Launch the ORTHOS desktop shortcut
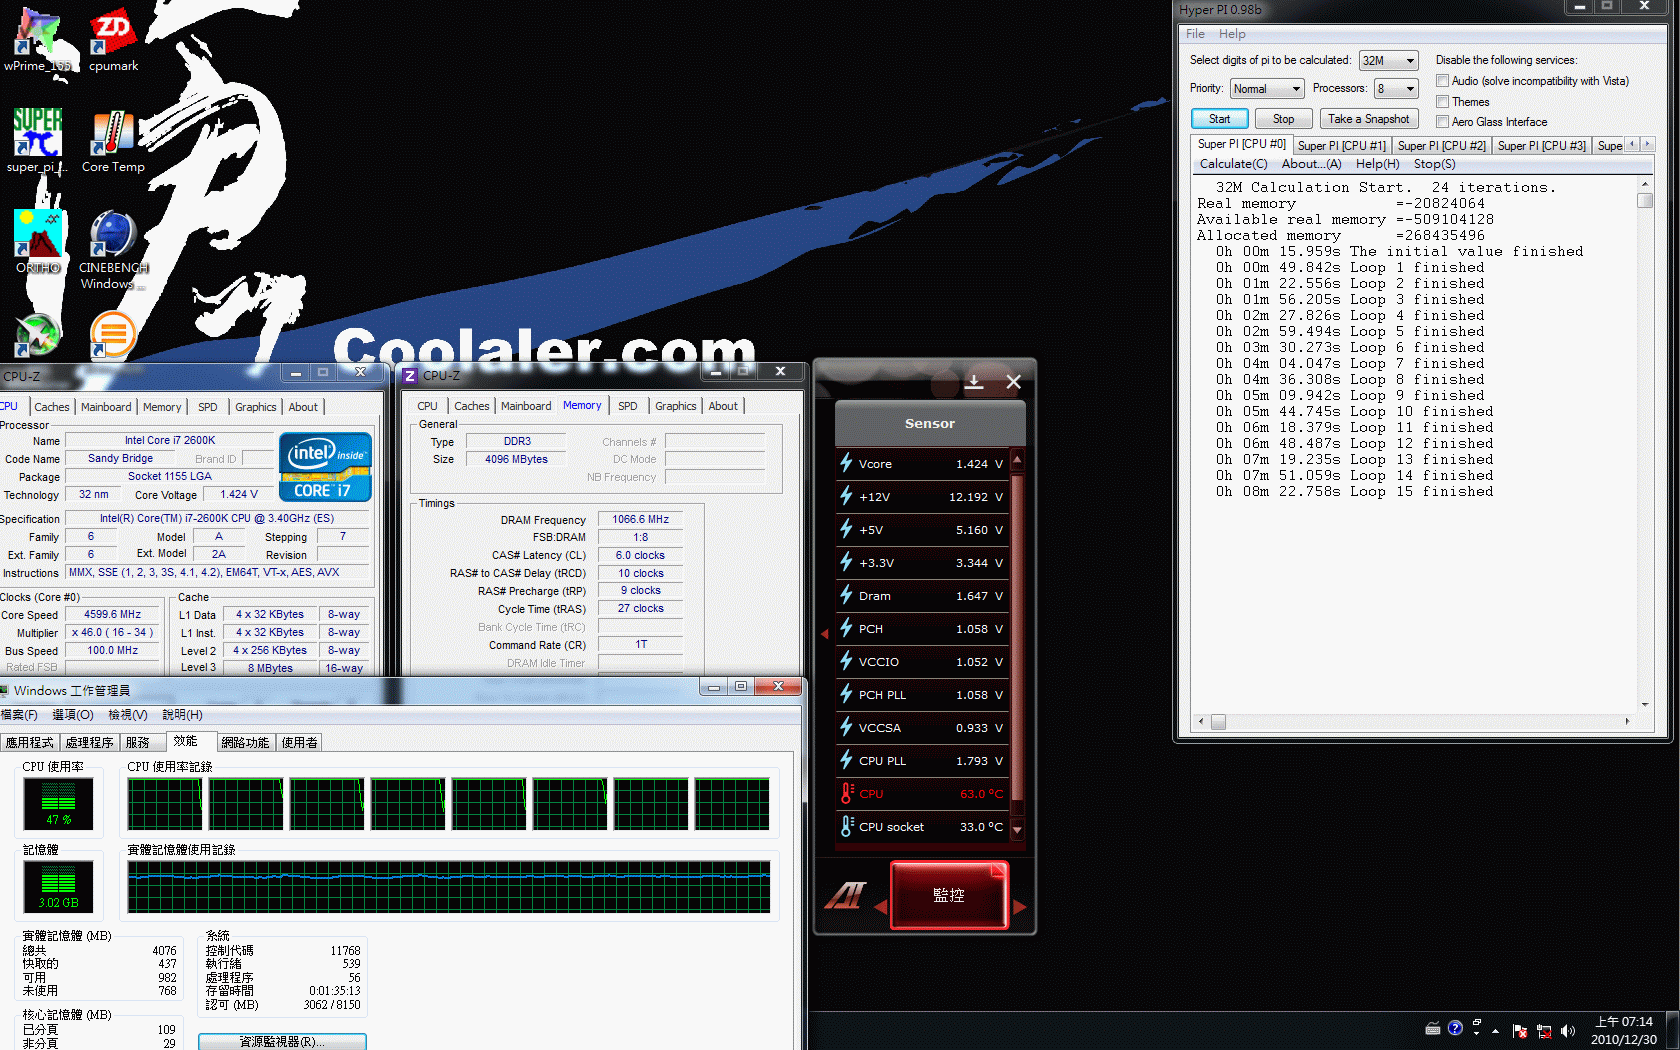Image resolution: width=1680 pixels, height=1050 pixels. [x=38, y=242]
